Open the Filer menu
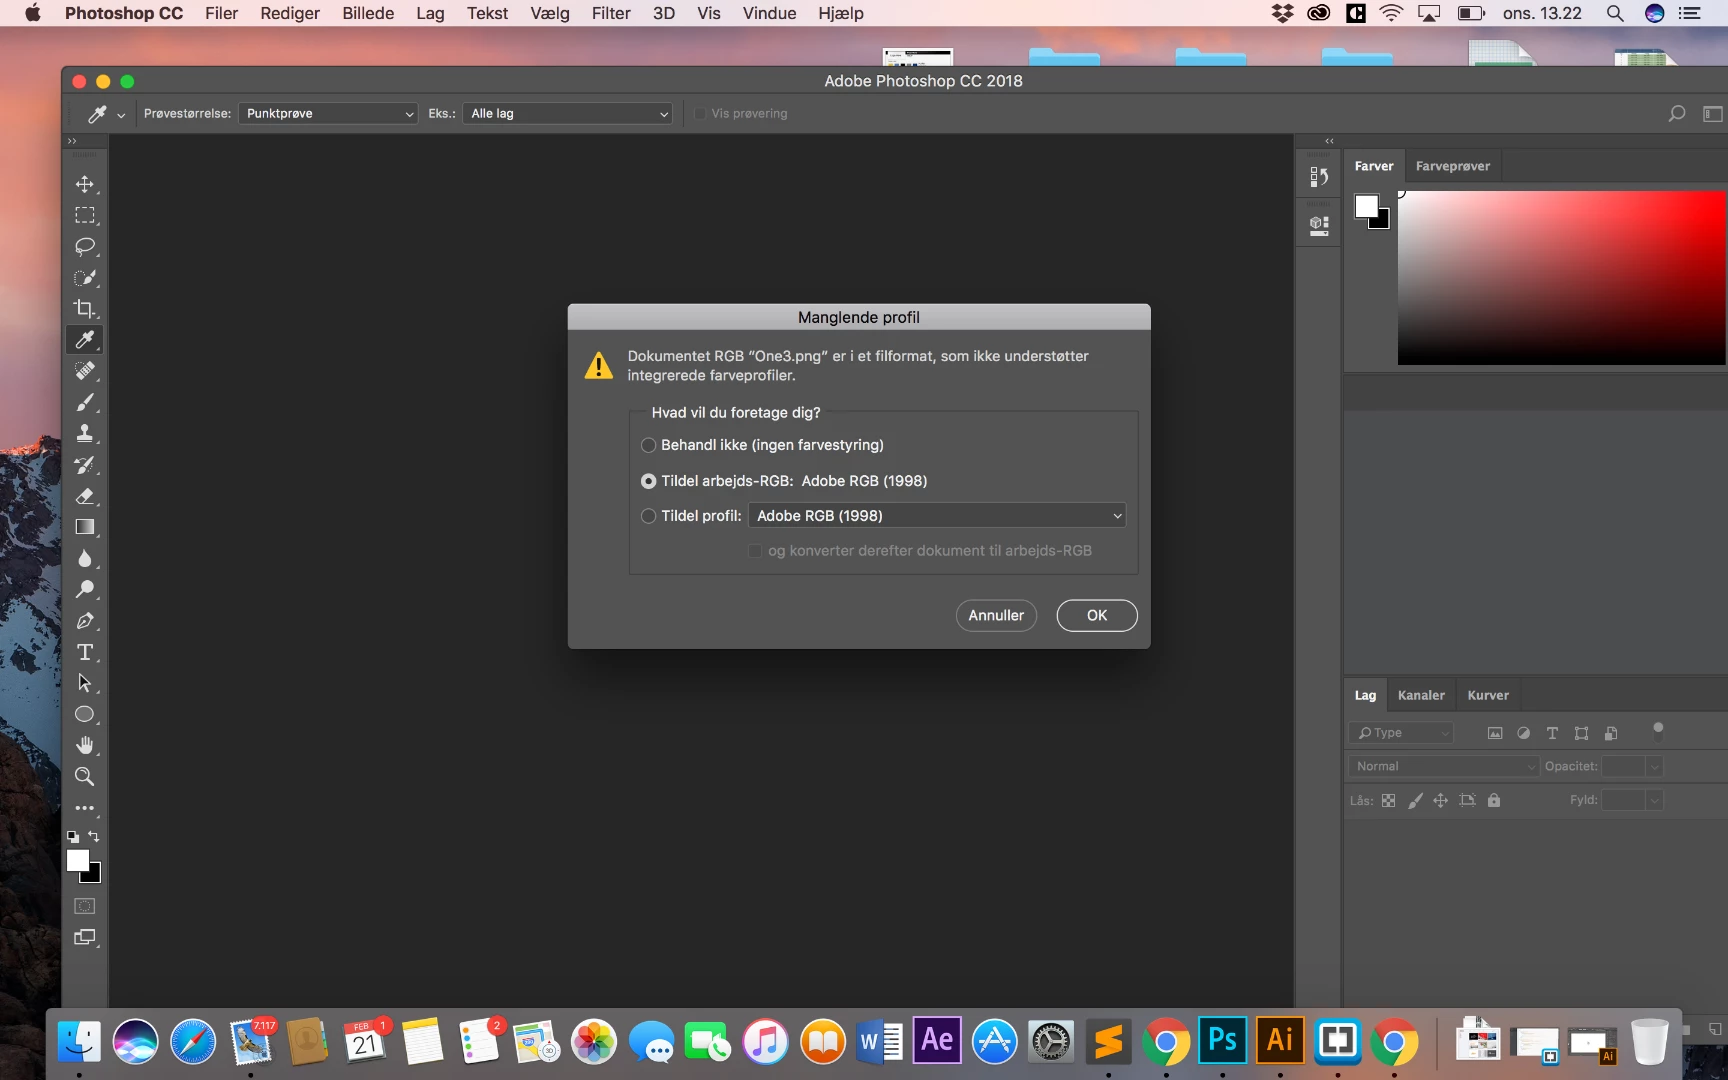Screen dimensions: 1728x1080 tap(221, 13)
